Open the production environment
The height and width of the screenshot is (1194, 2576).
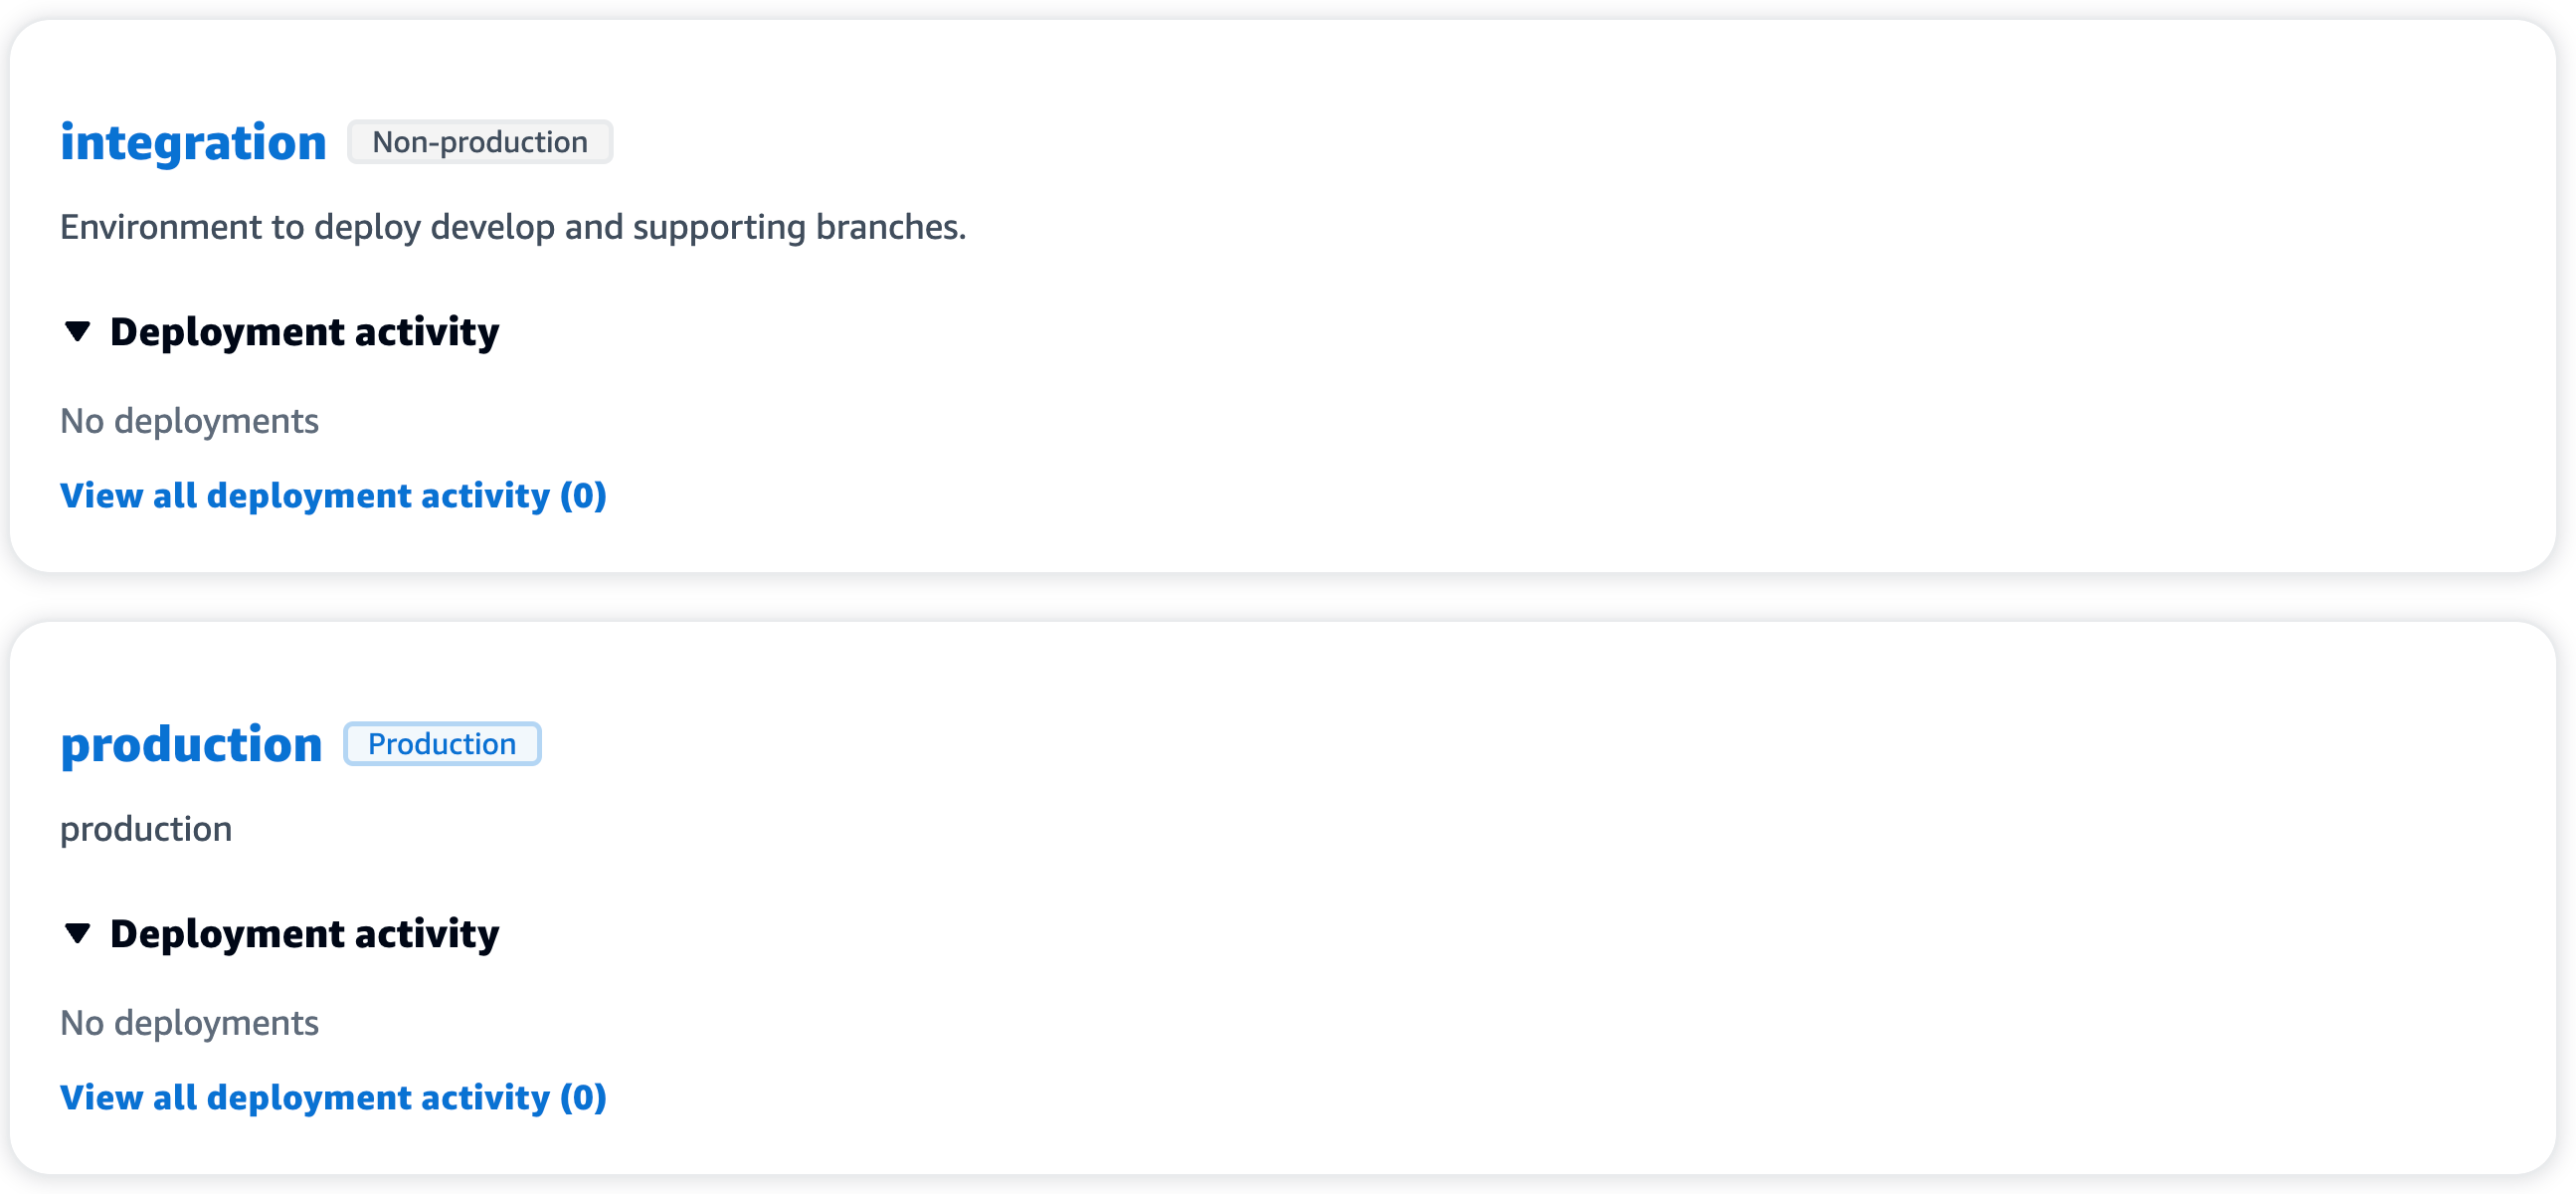[x=190, y=743]
